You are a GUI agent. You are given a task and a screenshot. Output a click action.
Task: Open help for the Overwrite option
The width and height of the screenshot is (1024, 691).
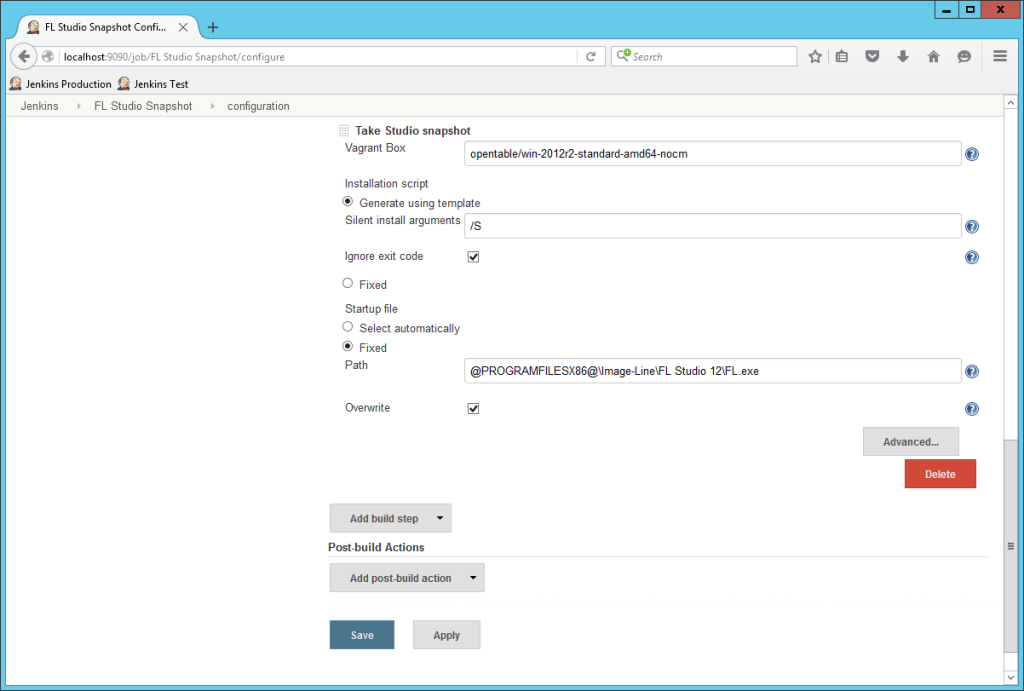point(971,408)
